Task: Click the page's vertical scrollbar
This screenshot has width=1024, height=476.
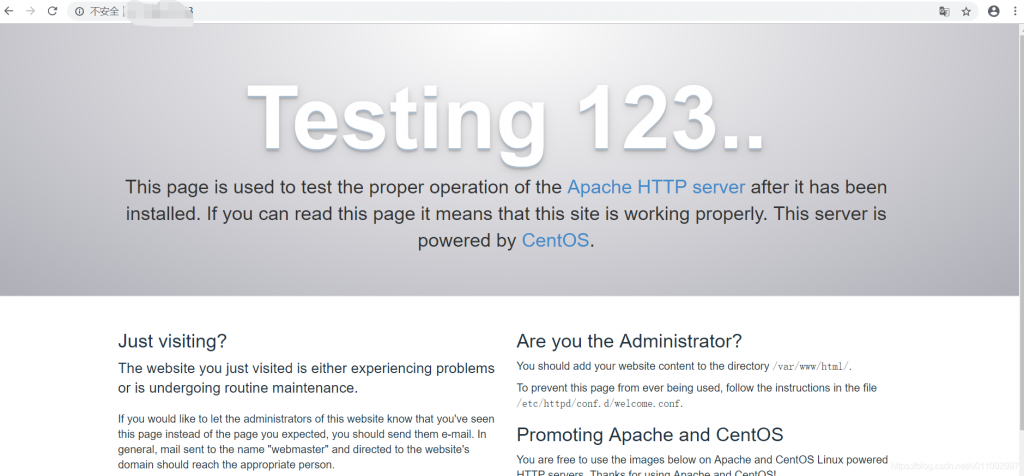Action: (x=1018, y=250)
